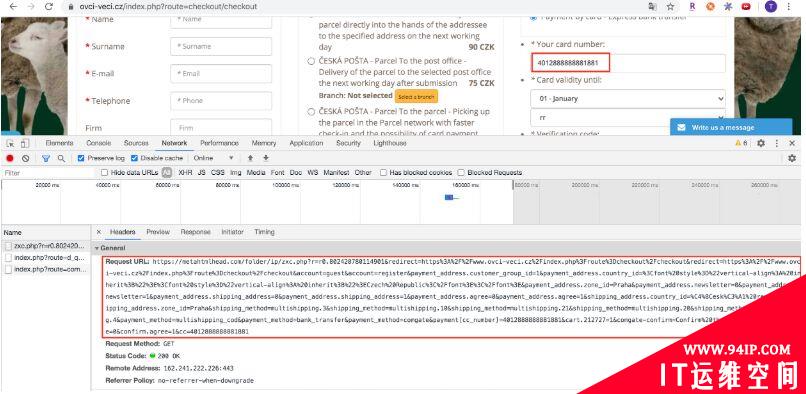Open the request Timing tab
The height and width of the screenshot is (394, 806).
pos(264,232)
